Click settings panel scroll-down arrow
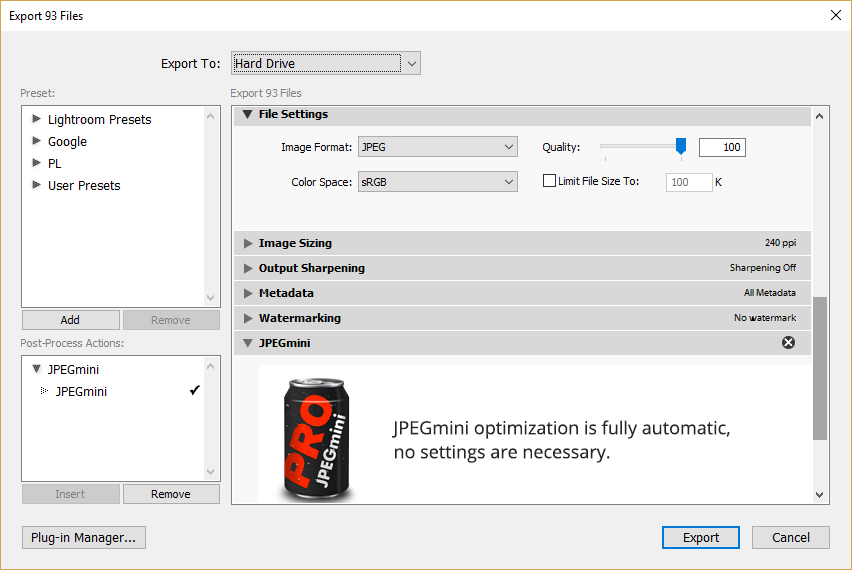This screenshot has width=852, height=570. (x=820, y=494)
